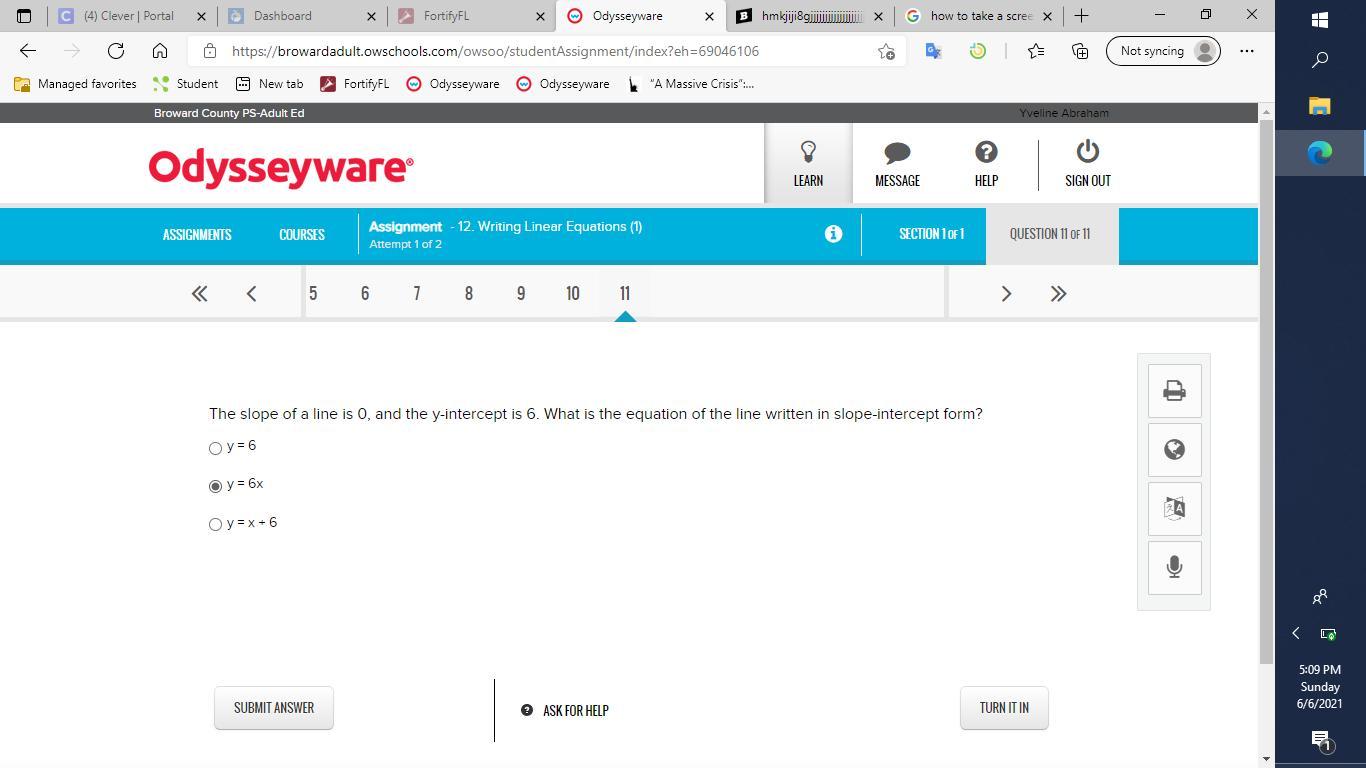Open the clock showing 5:09 PM Sunday
The height and width of the screenshot is (768, 1366).
click(x=1320, y=687)
